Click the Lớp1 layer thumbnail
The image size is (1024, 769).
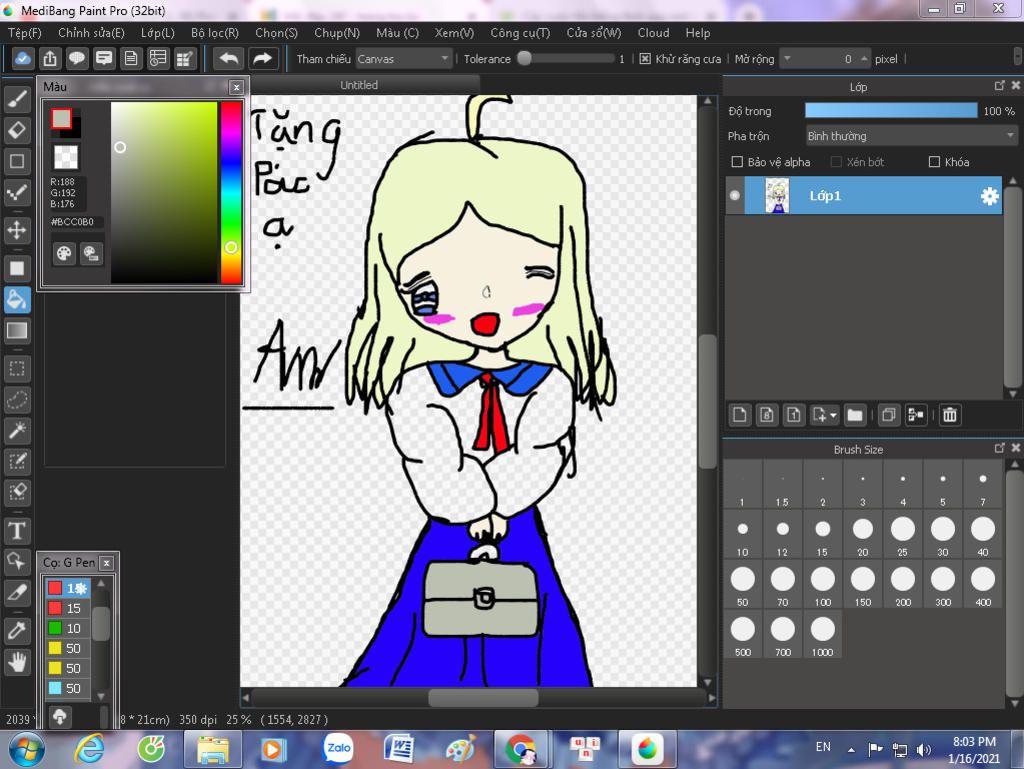776,195
